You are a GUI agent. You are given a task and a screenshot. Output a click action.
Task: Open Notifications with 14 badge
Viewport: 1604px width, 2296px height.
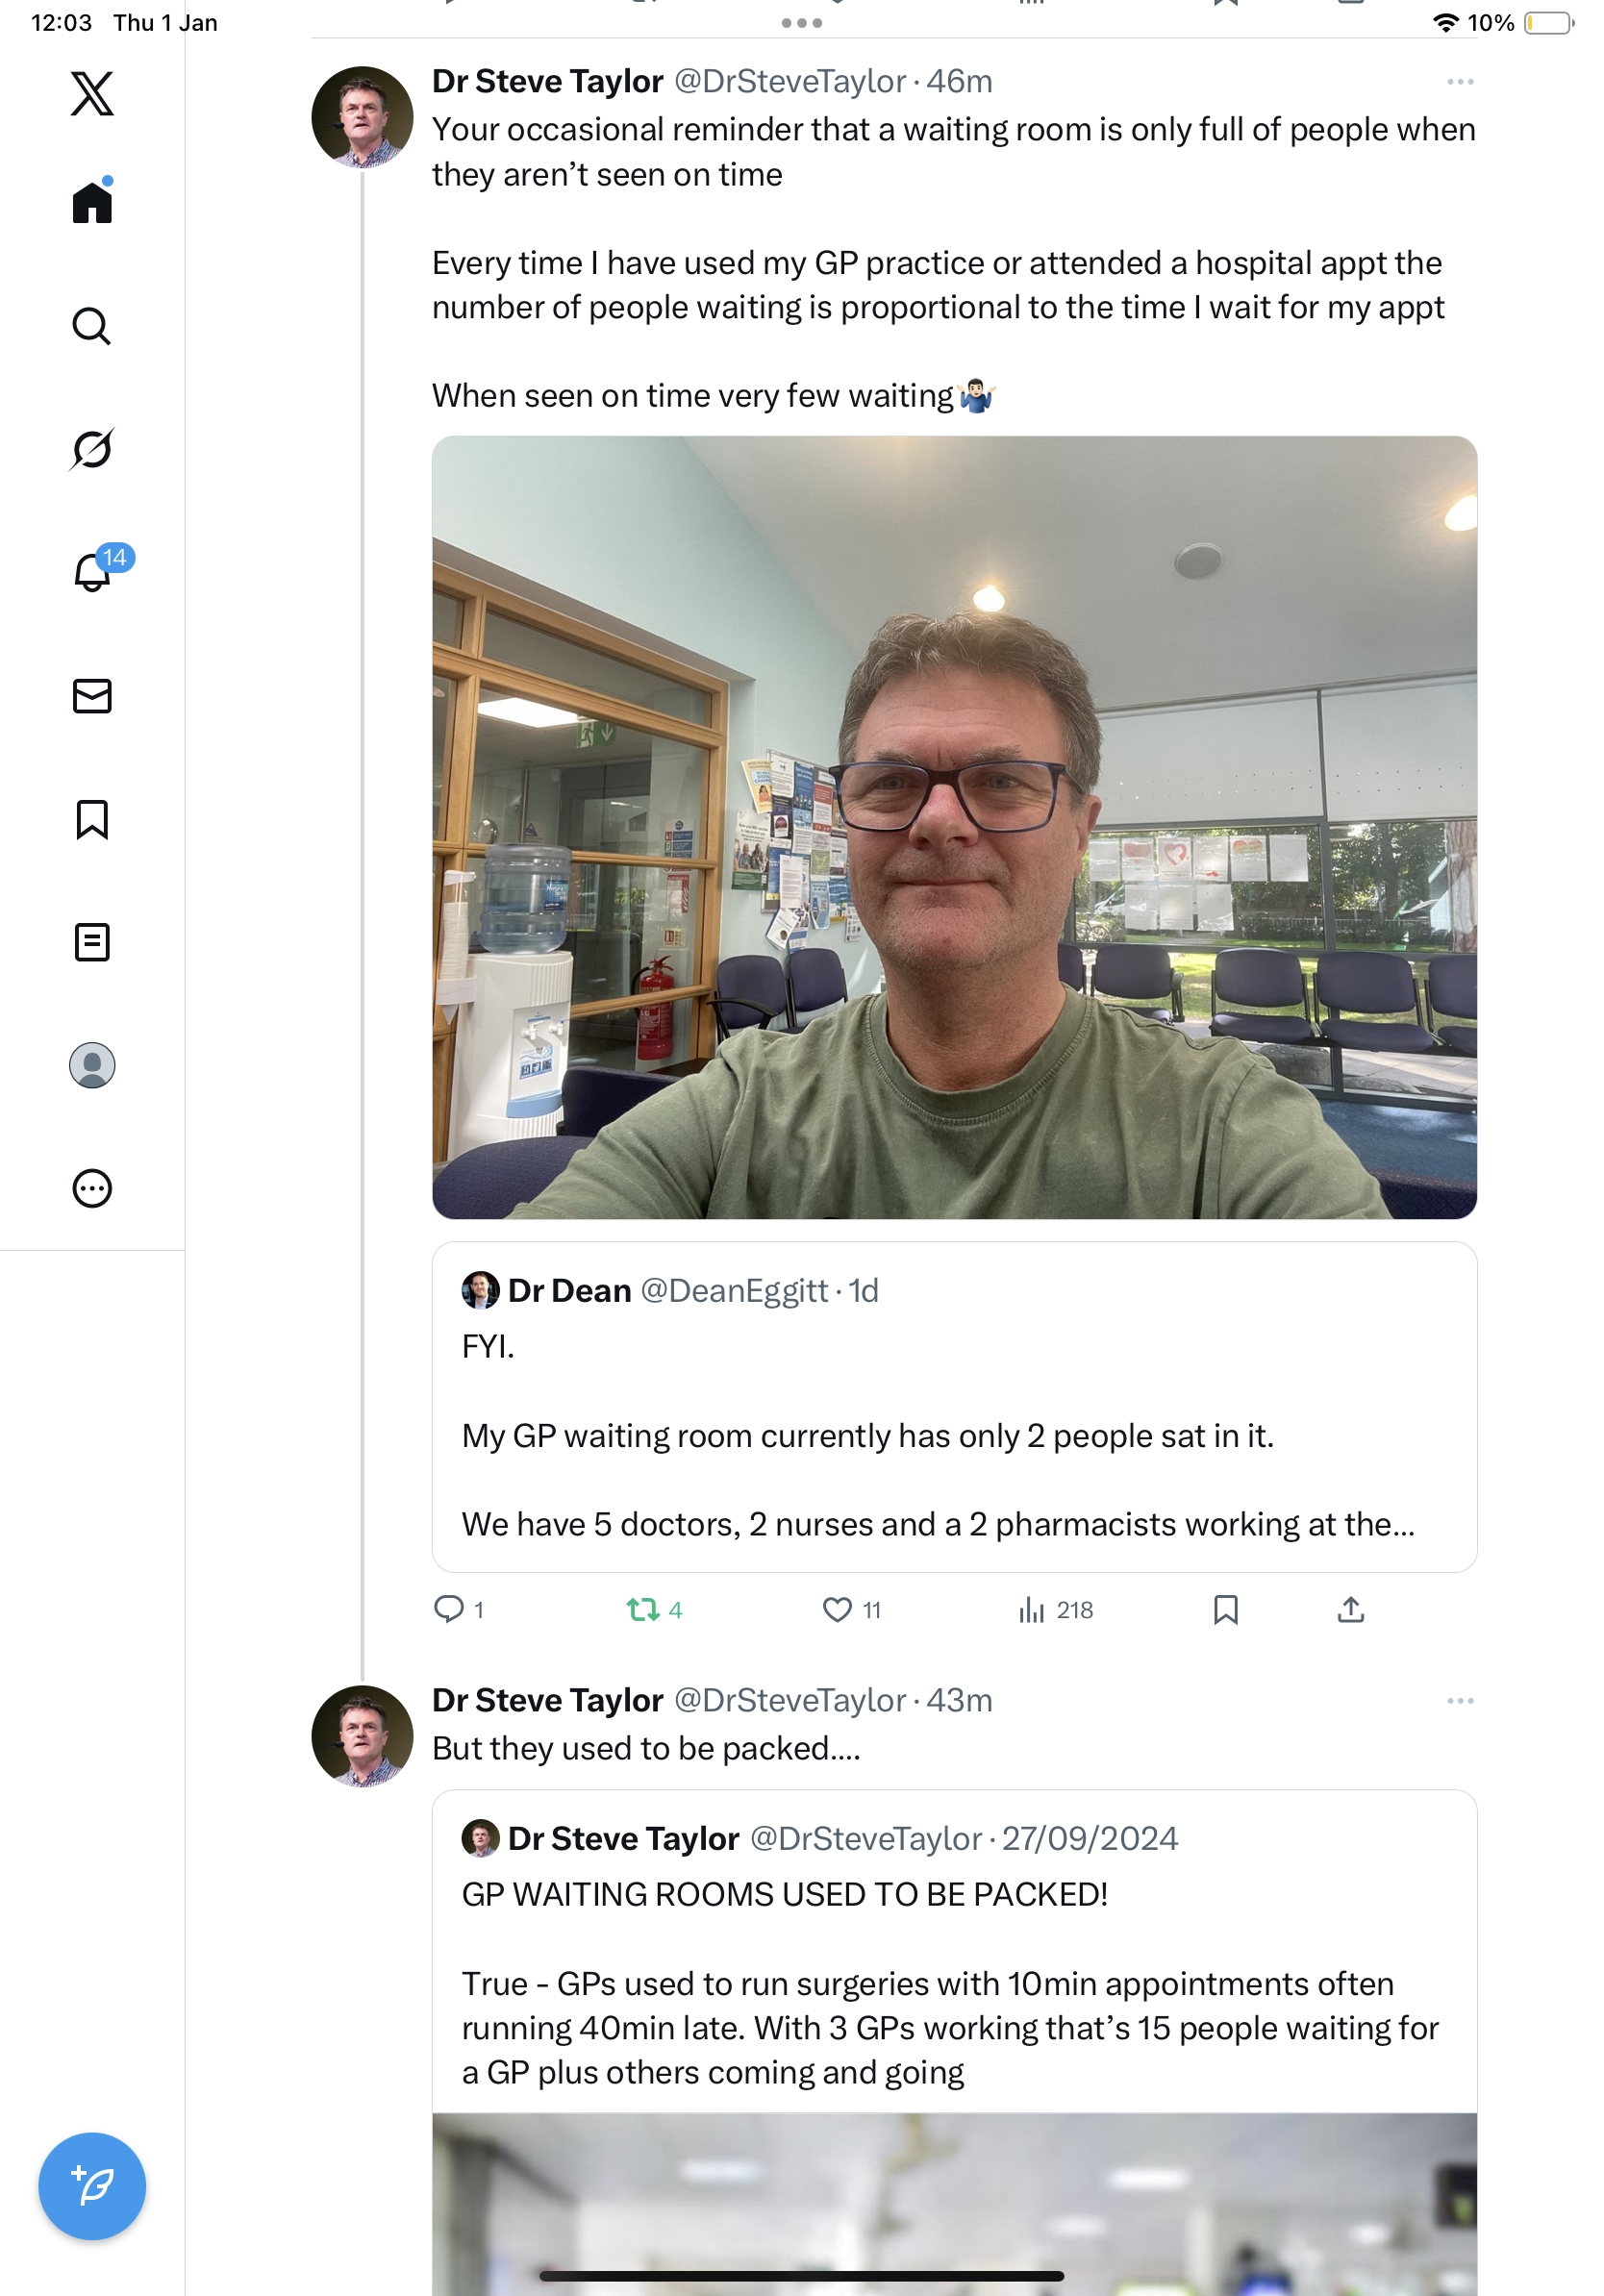(93, 573)
